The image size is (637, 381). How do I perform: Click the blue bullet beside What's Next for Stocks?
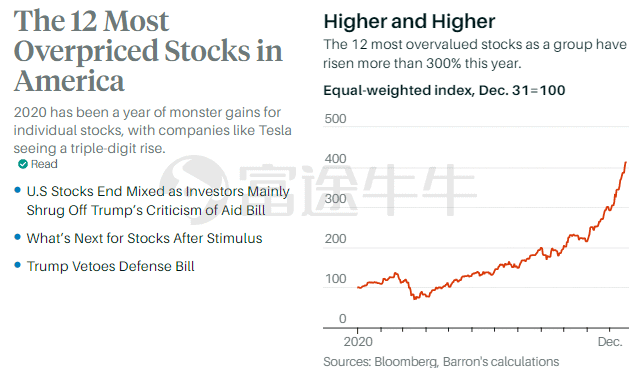pyautogui.click(x=17, y=237)
